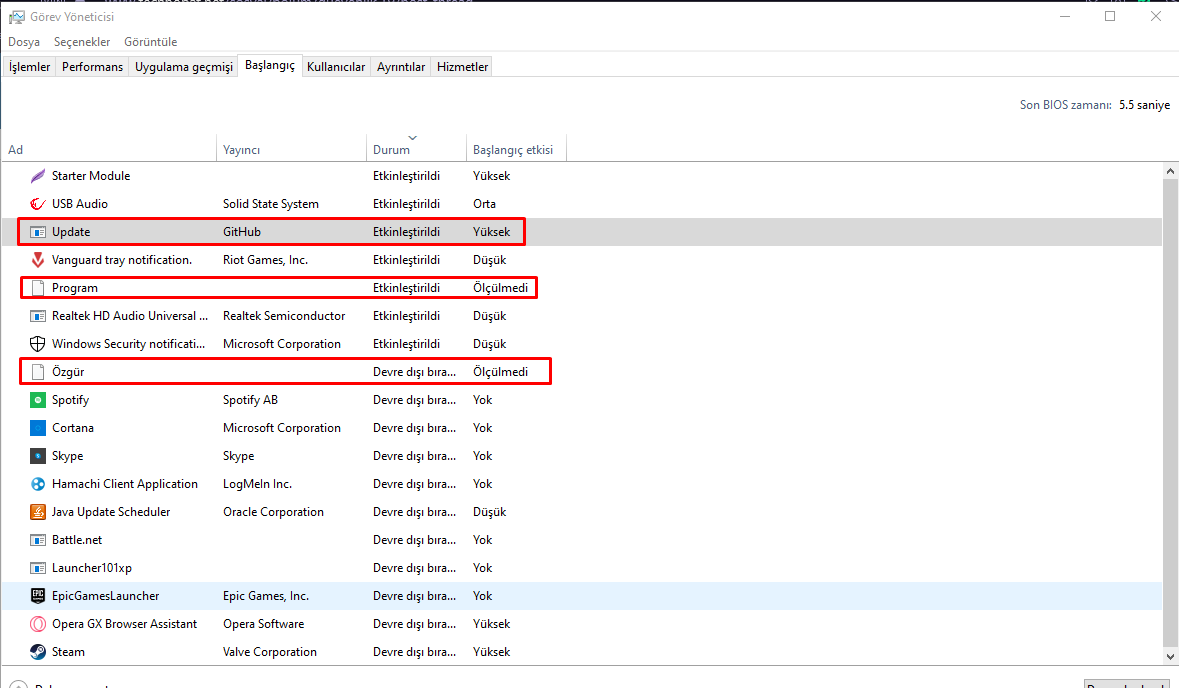Sort by the Durum column header
Image resolution: width=1179 pixels, height=688 pixels.
pos(417,148)
